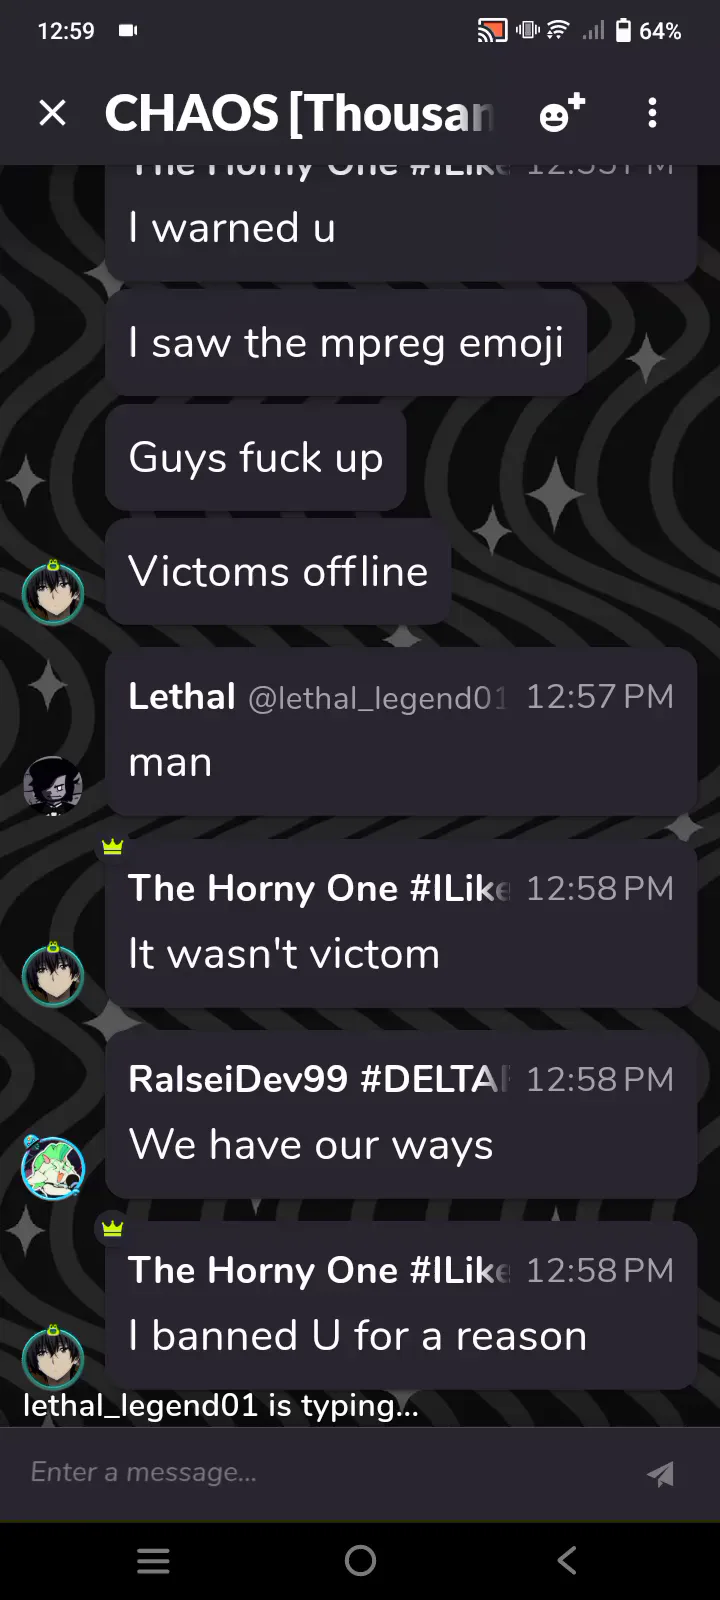
Task: Tap the Lethal @lethal_legend01 username
Action: 317,697
